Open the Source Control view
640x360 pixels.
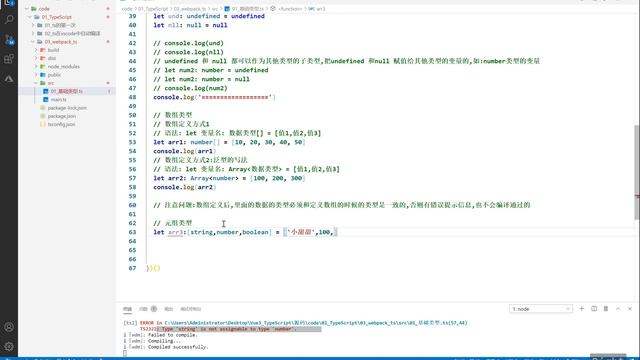[9, 39]
